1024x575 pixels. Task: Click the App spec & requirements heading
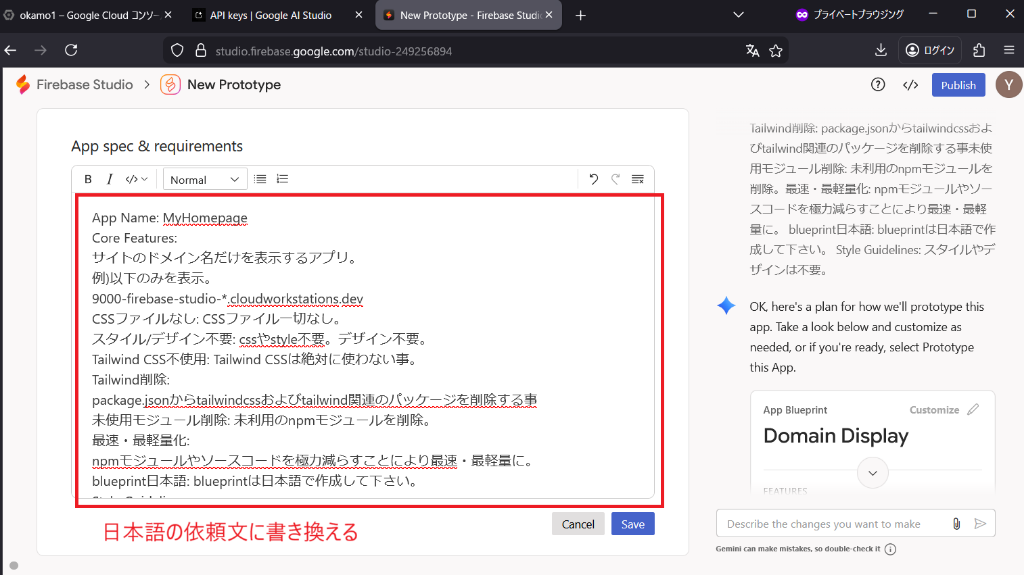click(157, 146)
